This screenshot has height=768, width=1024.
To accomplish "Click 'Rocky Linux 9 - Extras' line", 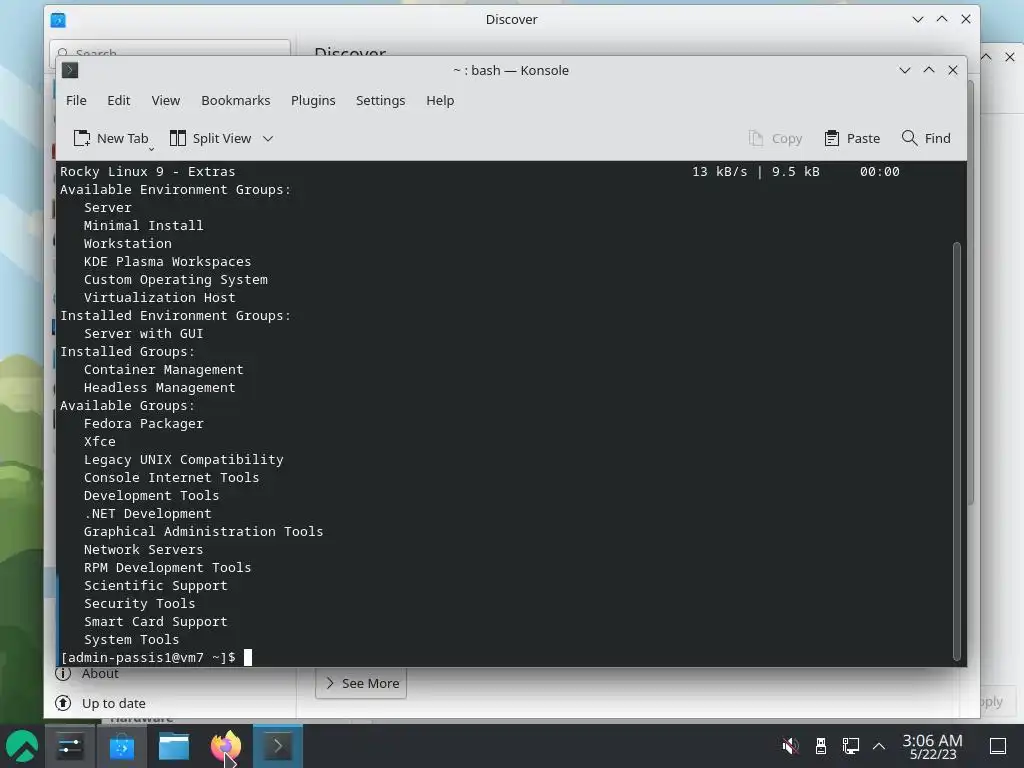I will 148,172.
